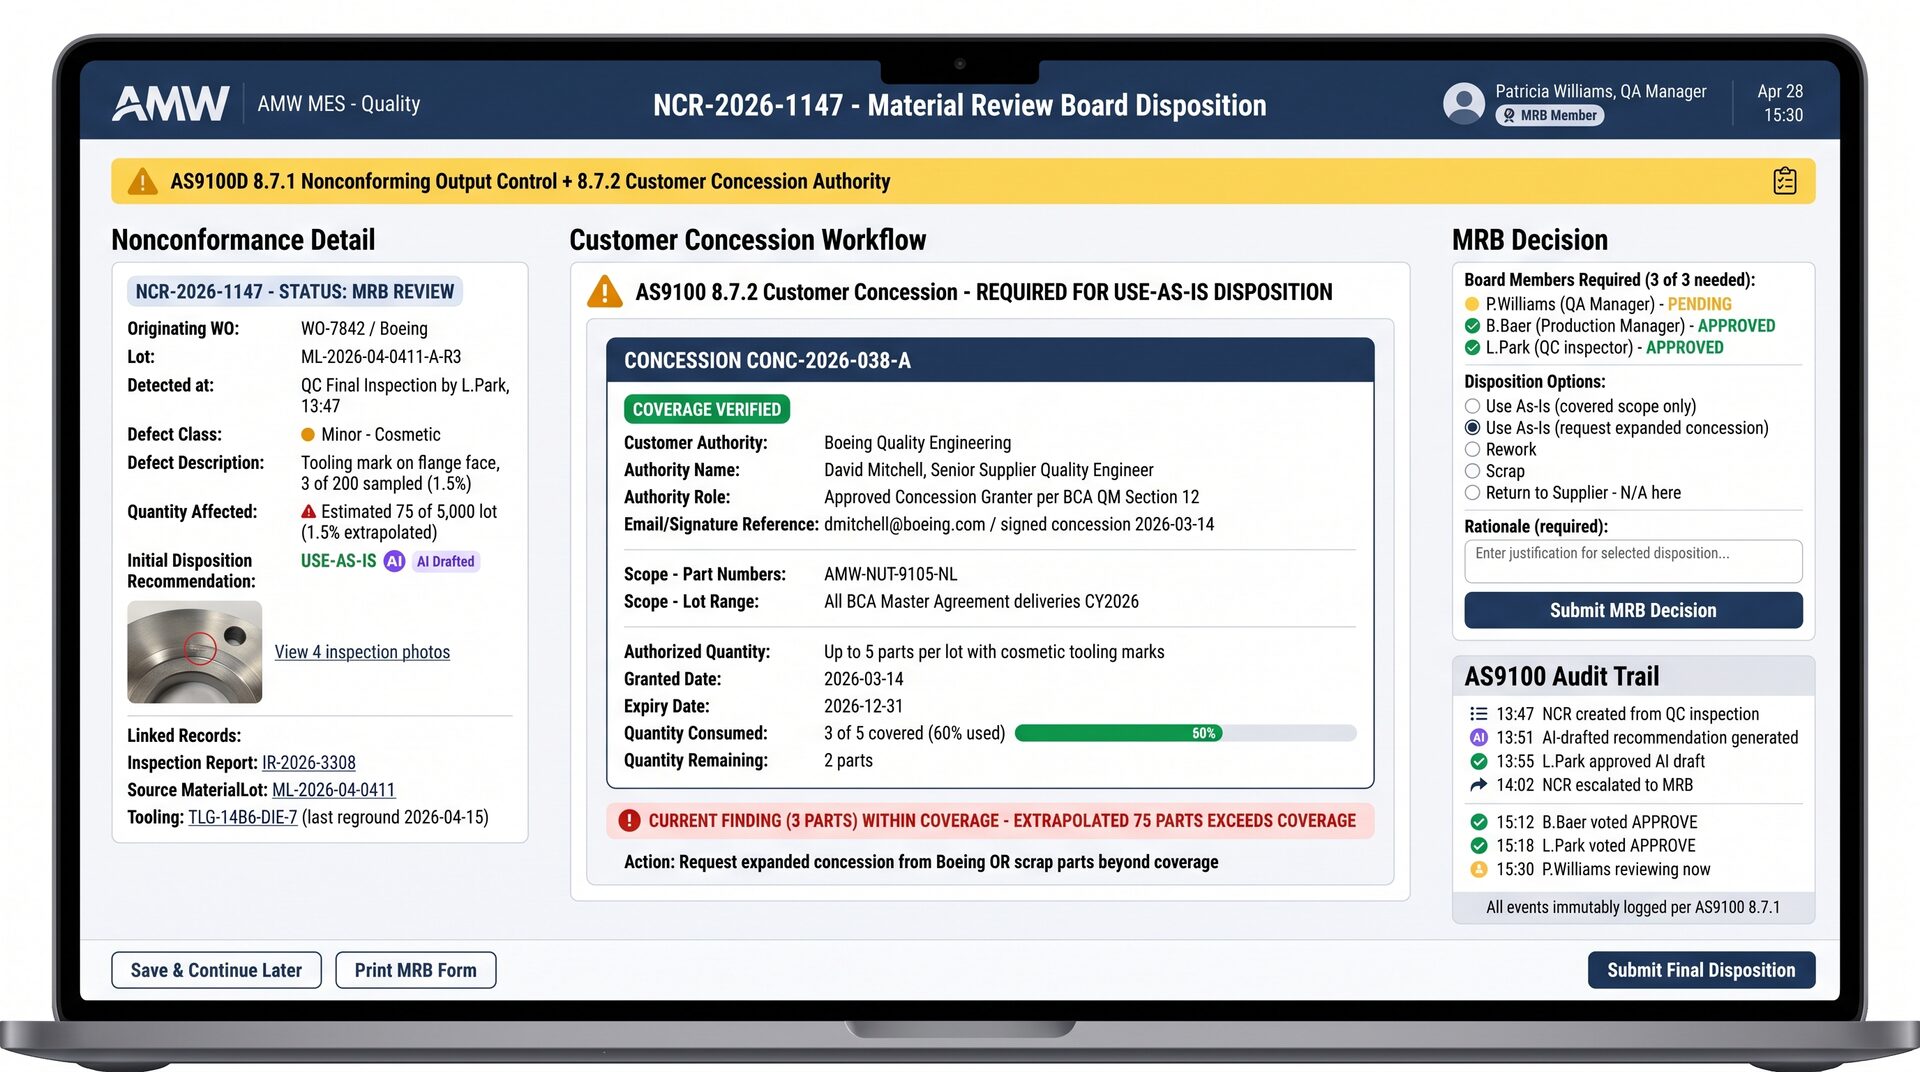Click the COVERAGE VERIFIED badge
Viewport: 1920px width, 1072px height.
707,409
